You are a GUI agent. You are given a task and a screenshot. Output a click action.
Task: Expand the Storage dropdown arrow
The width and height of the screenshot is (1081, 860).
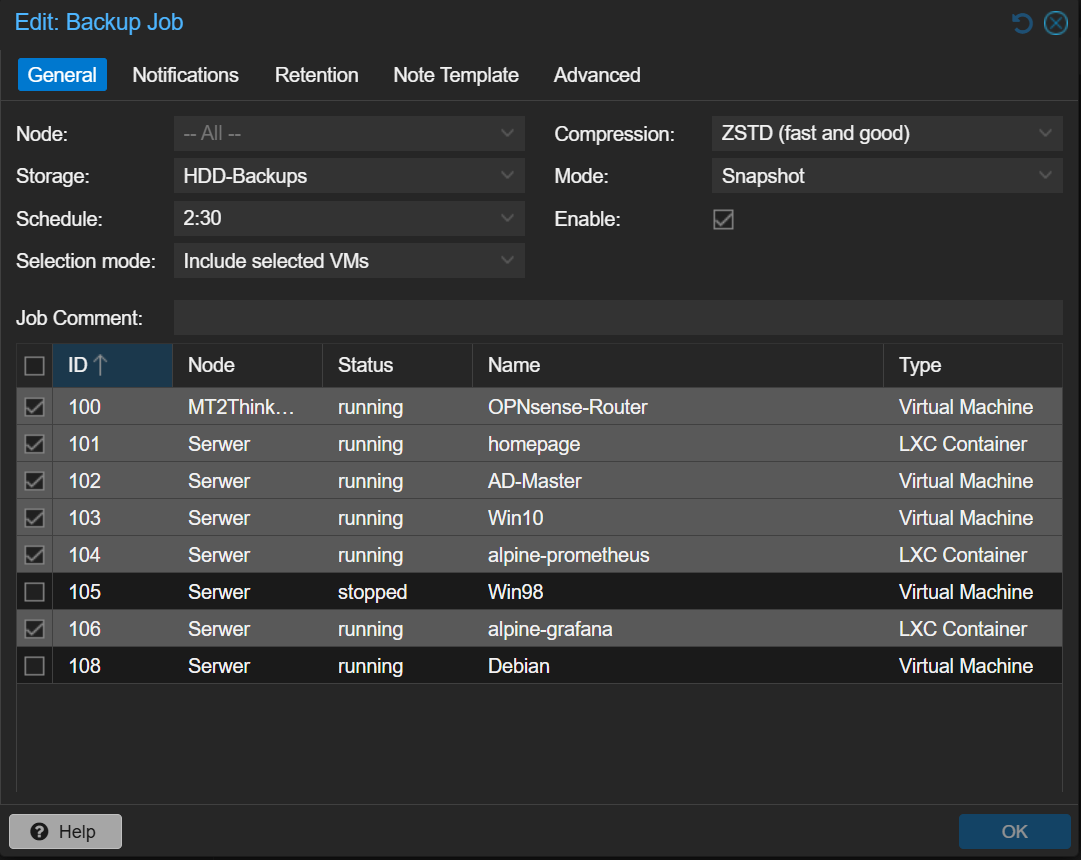[507, 176]
